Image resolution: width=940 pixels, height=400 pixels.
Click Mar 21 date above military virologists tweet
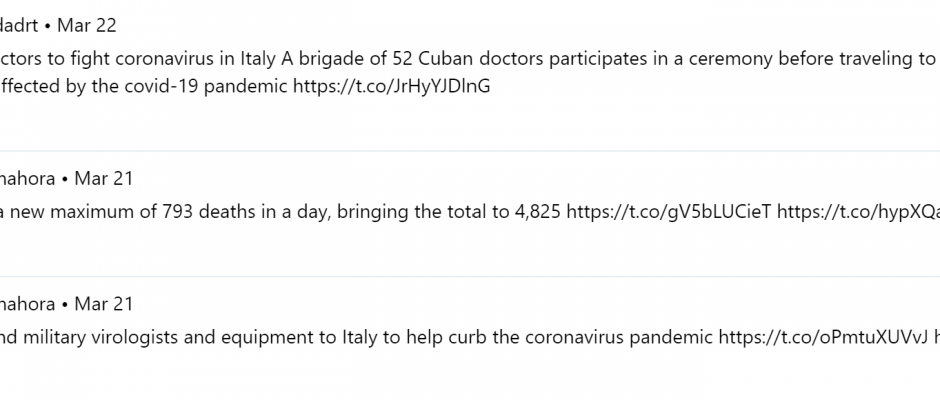104,304
